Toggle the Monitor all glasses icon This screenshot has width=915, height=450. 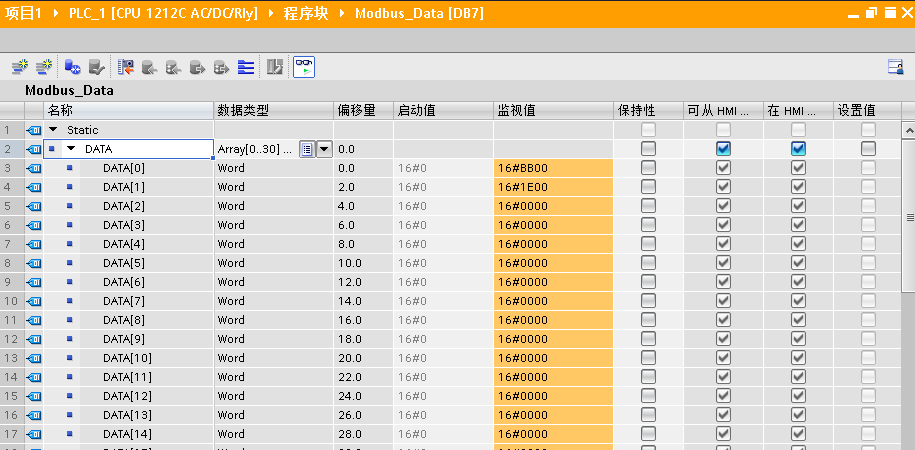[304, 67]
